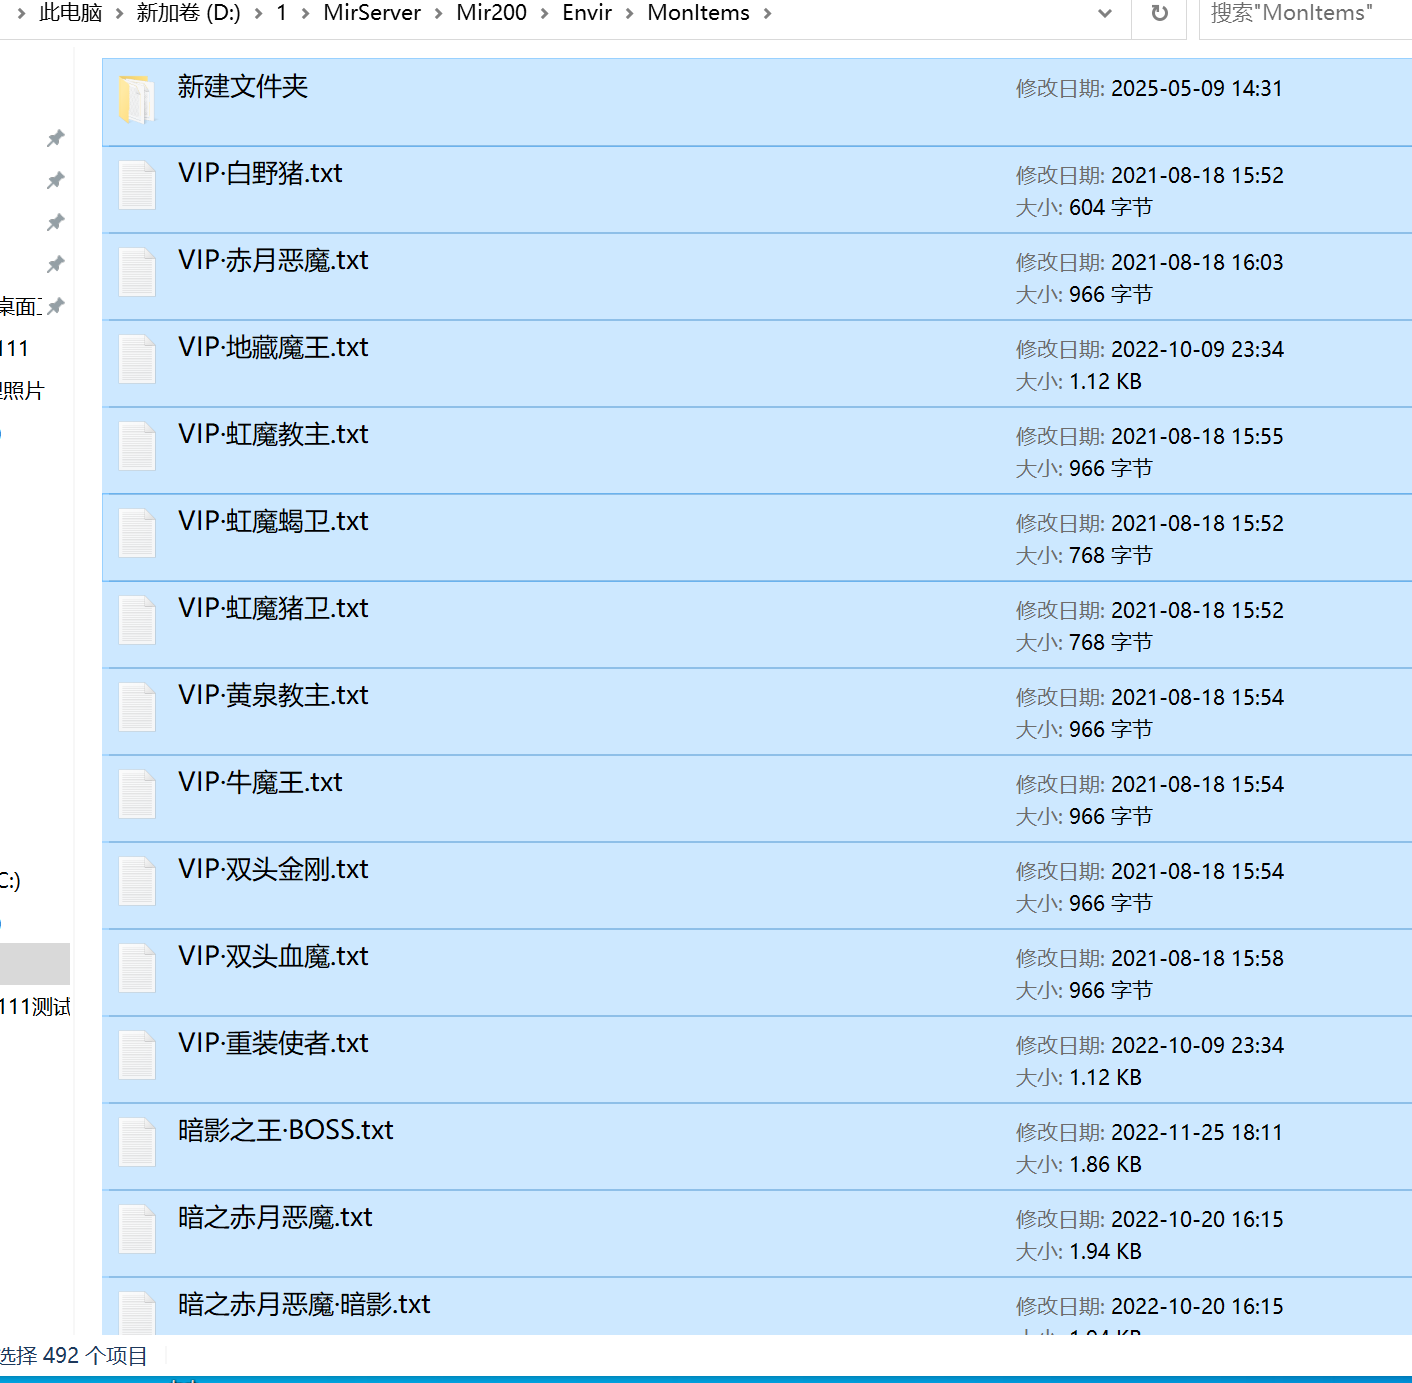The height and width of the screenshot is (1383, 1412).
Task: Select the VIP·双头金刚.txt file icon
Action: tap(137, 881)
